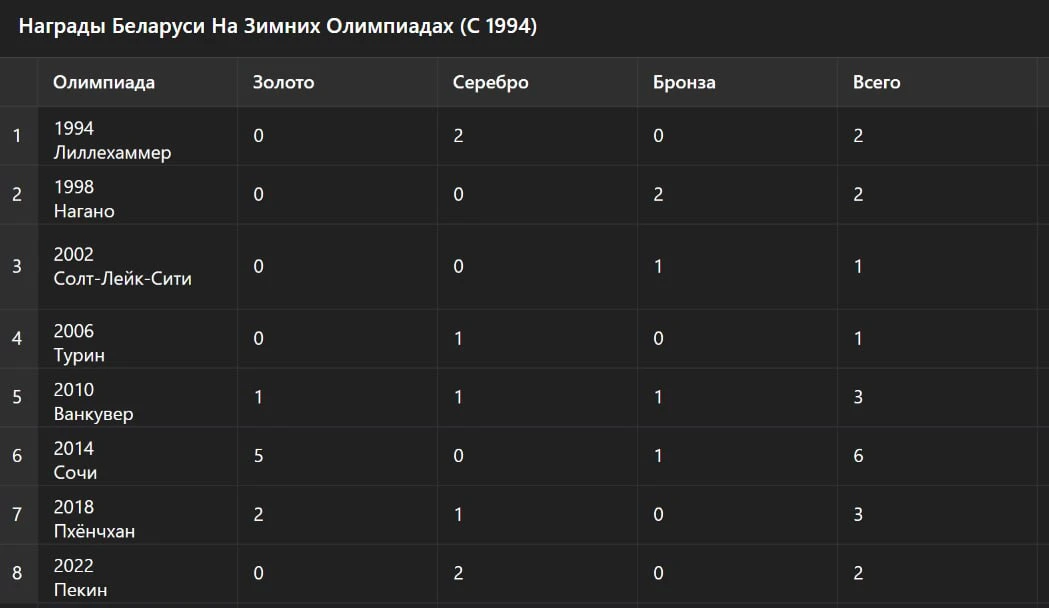
Task: Click the total value 6 for 2014
Action: [858, 456]
